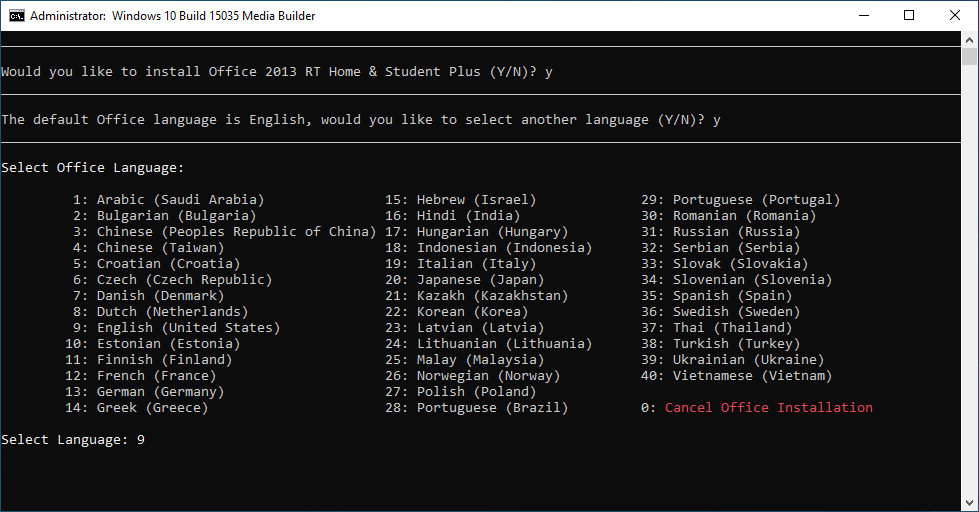Click the 'Arabic (Saudi Arabia)' entry
The image size is (979, 512).
[x=180, y=200]
